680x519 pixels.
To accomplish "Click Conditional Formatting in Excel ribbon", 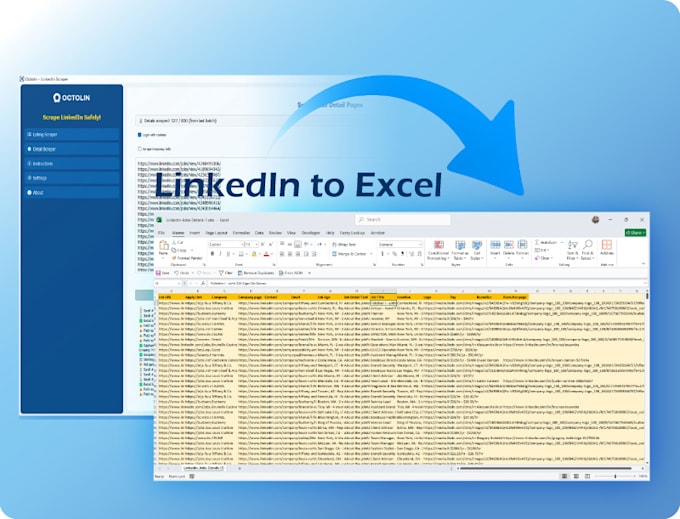I will tap(438, 250).
